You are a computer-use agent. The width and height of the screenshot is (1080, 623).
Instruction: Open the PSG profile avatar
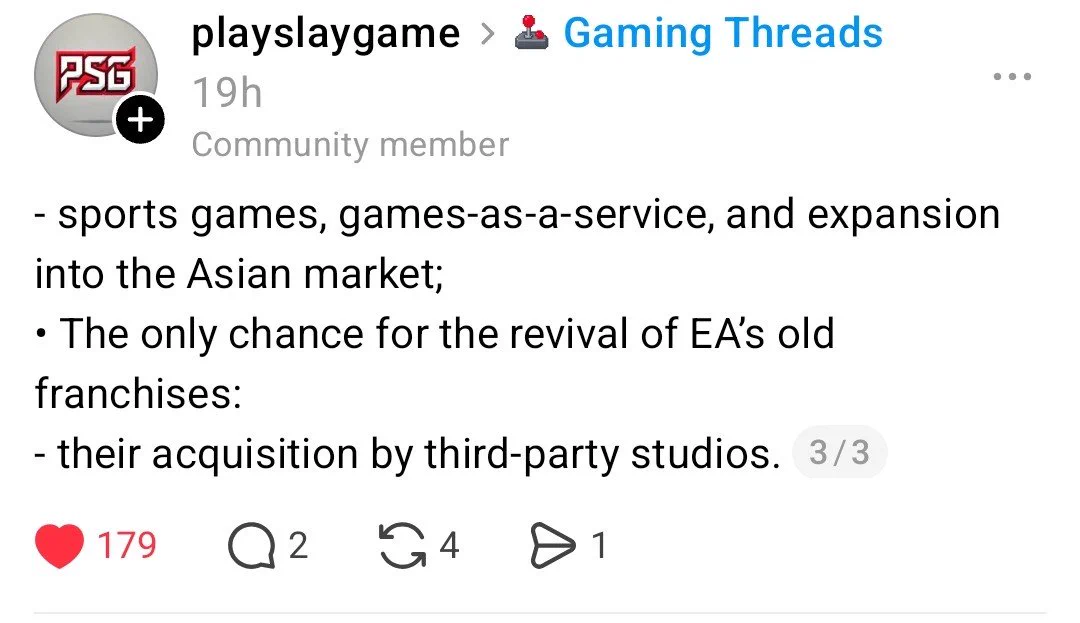pyautogui.click(x=96, y=75)
